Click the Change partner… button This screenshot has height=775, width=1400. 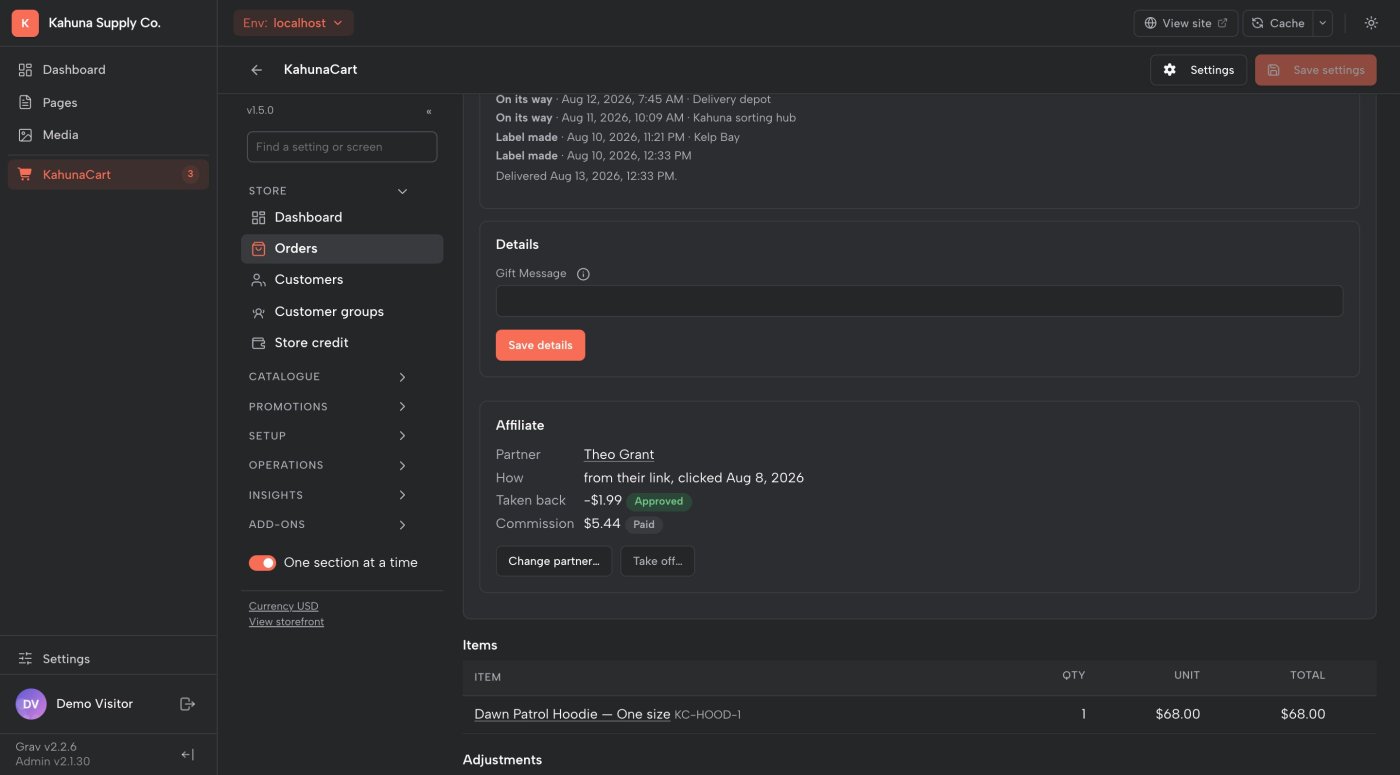(x=554, y=561)
